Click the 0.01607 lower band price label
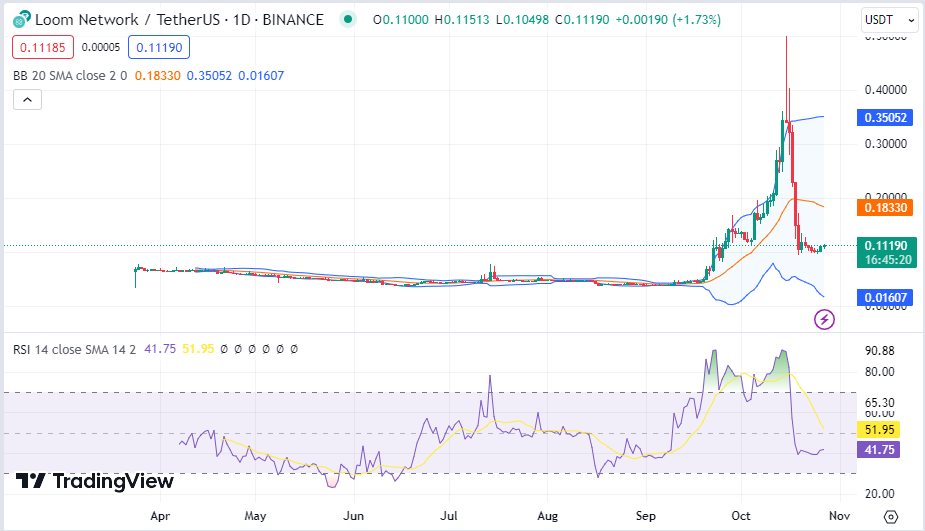The width and height of the screenshot is (925, 531). [x=885, y=297]
